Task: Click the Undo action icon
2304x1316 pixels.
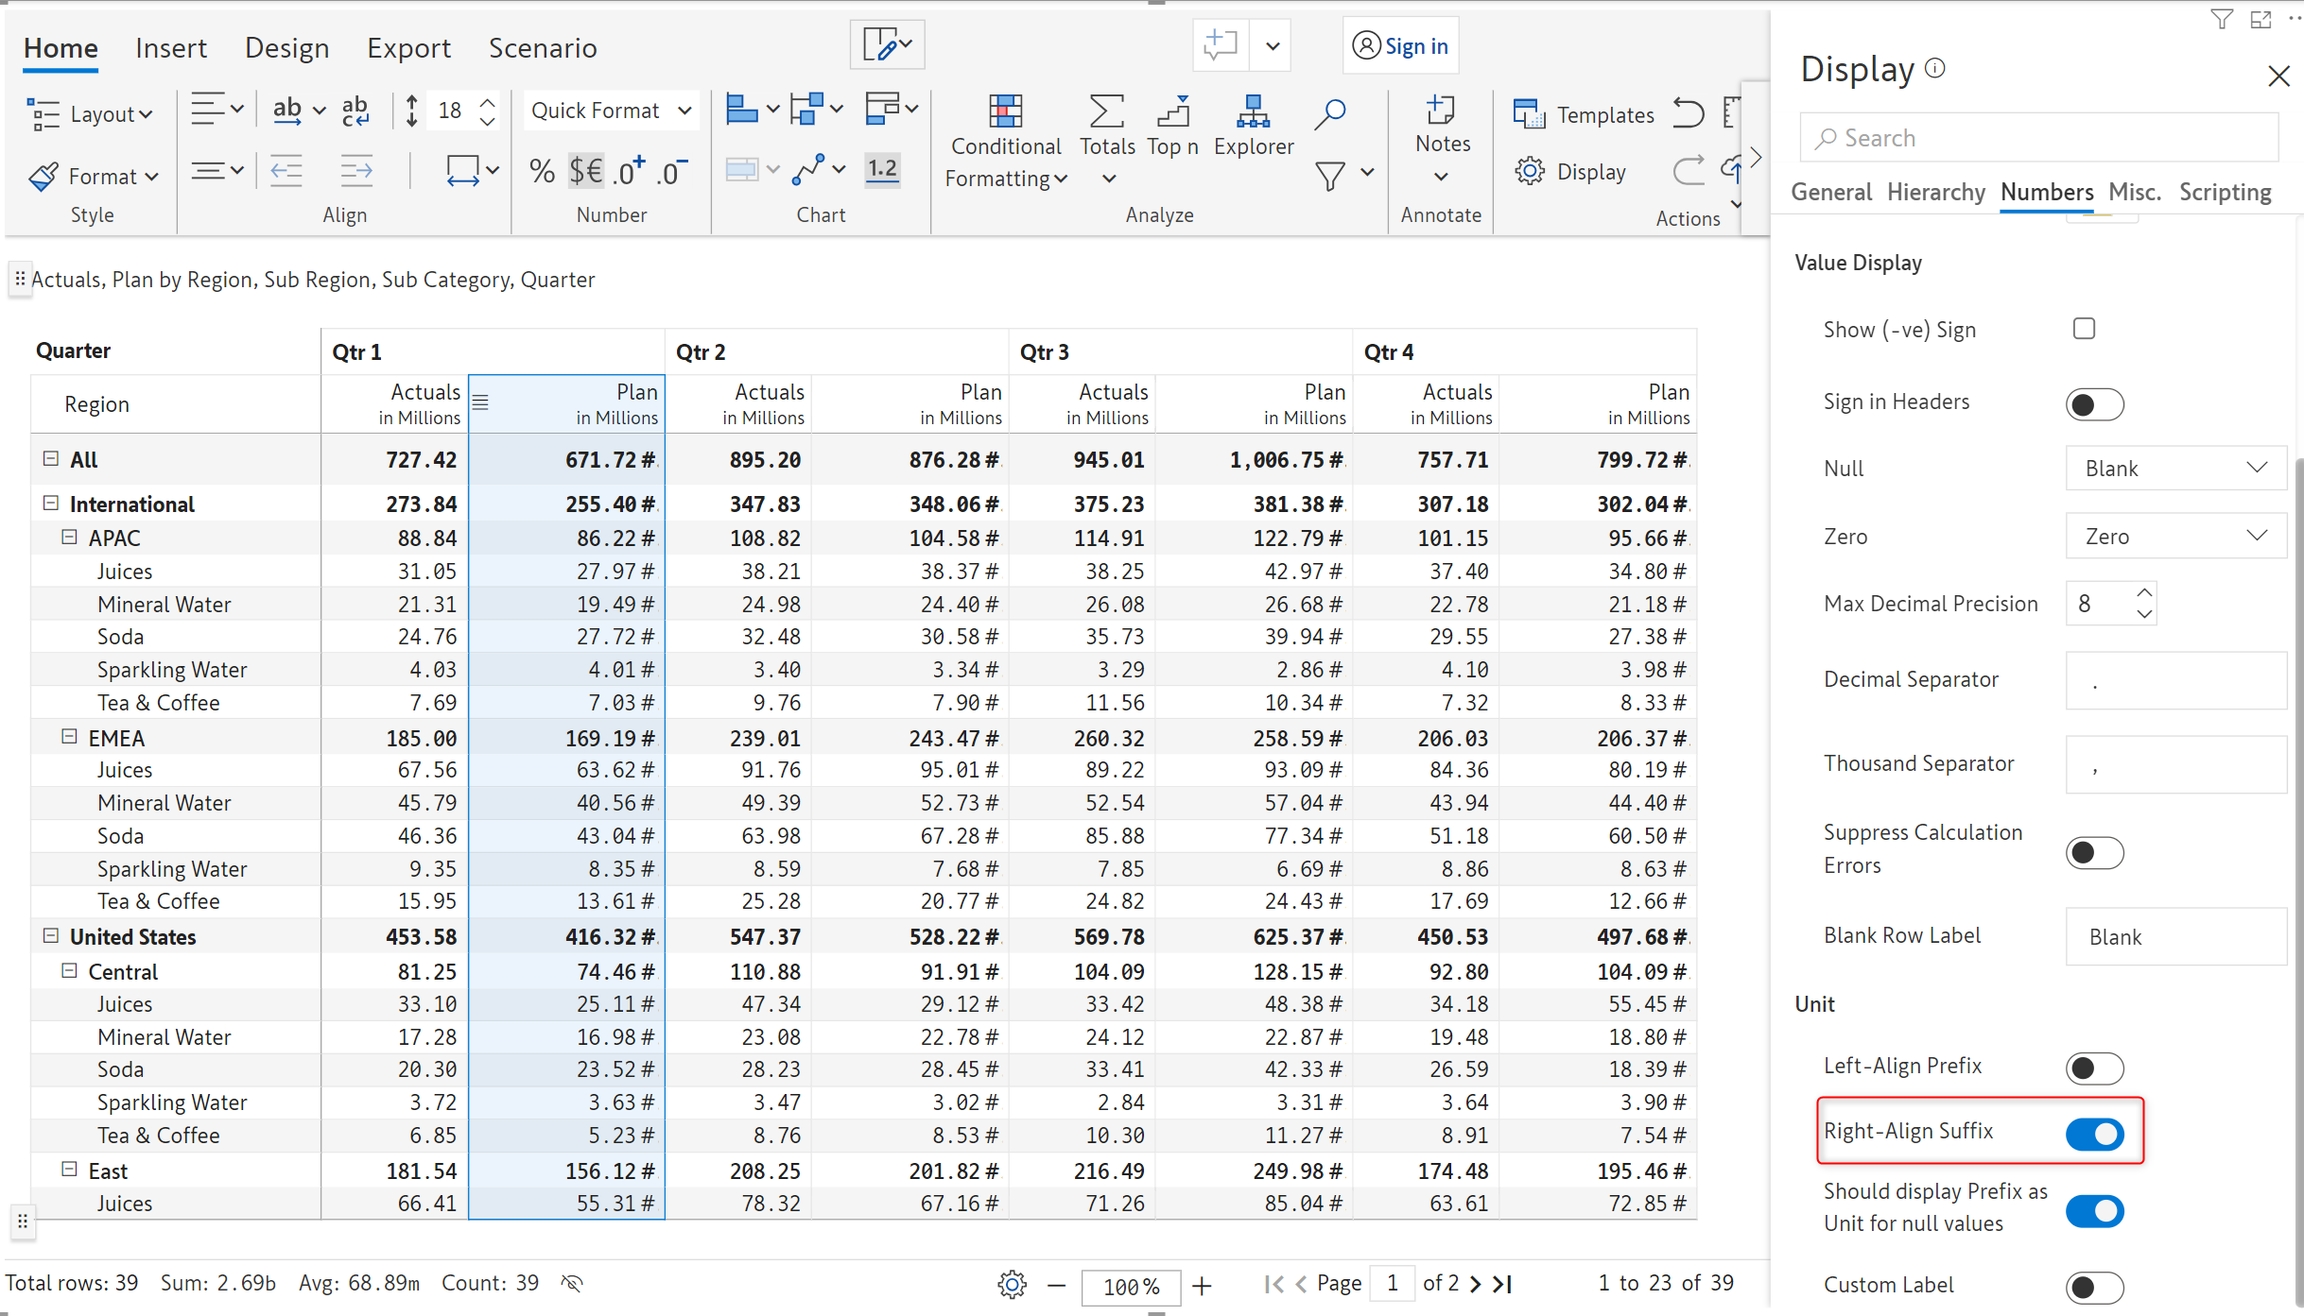Action: (x=1688, y=114)
